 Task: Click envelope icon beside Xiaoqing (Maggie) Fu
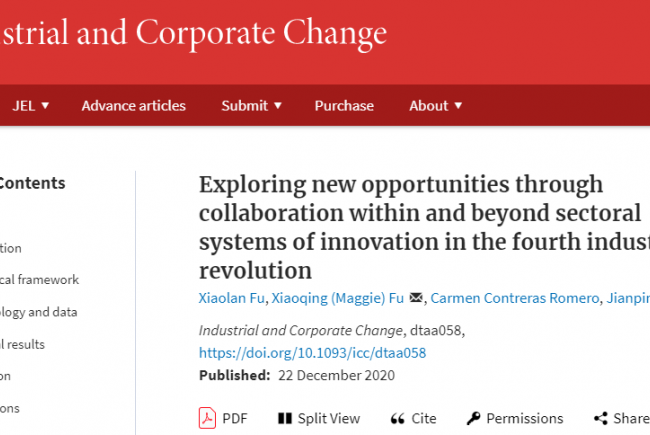[417, 297]
